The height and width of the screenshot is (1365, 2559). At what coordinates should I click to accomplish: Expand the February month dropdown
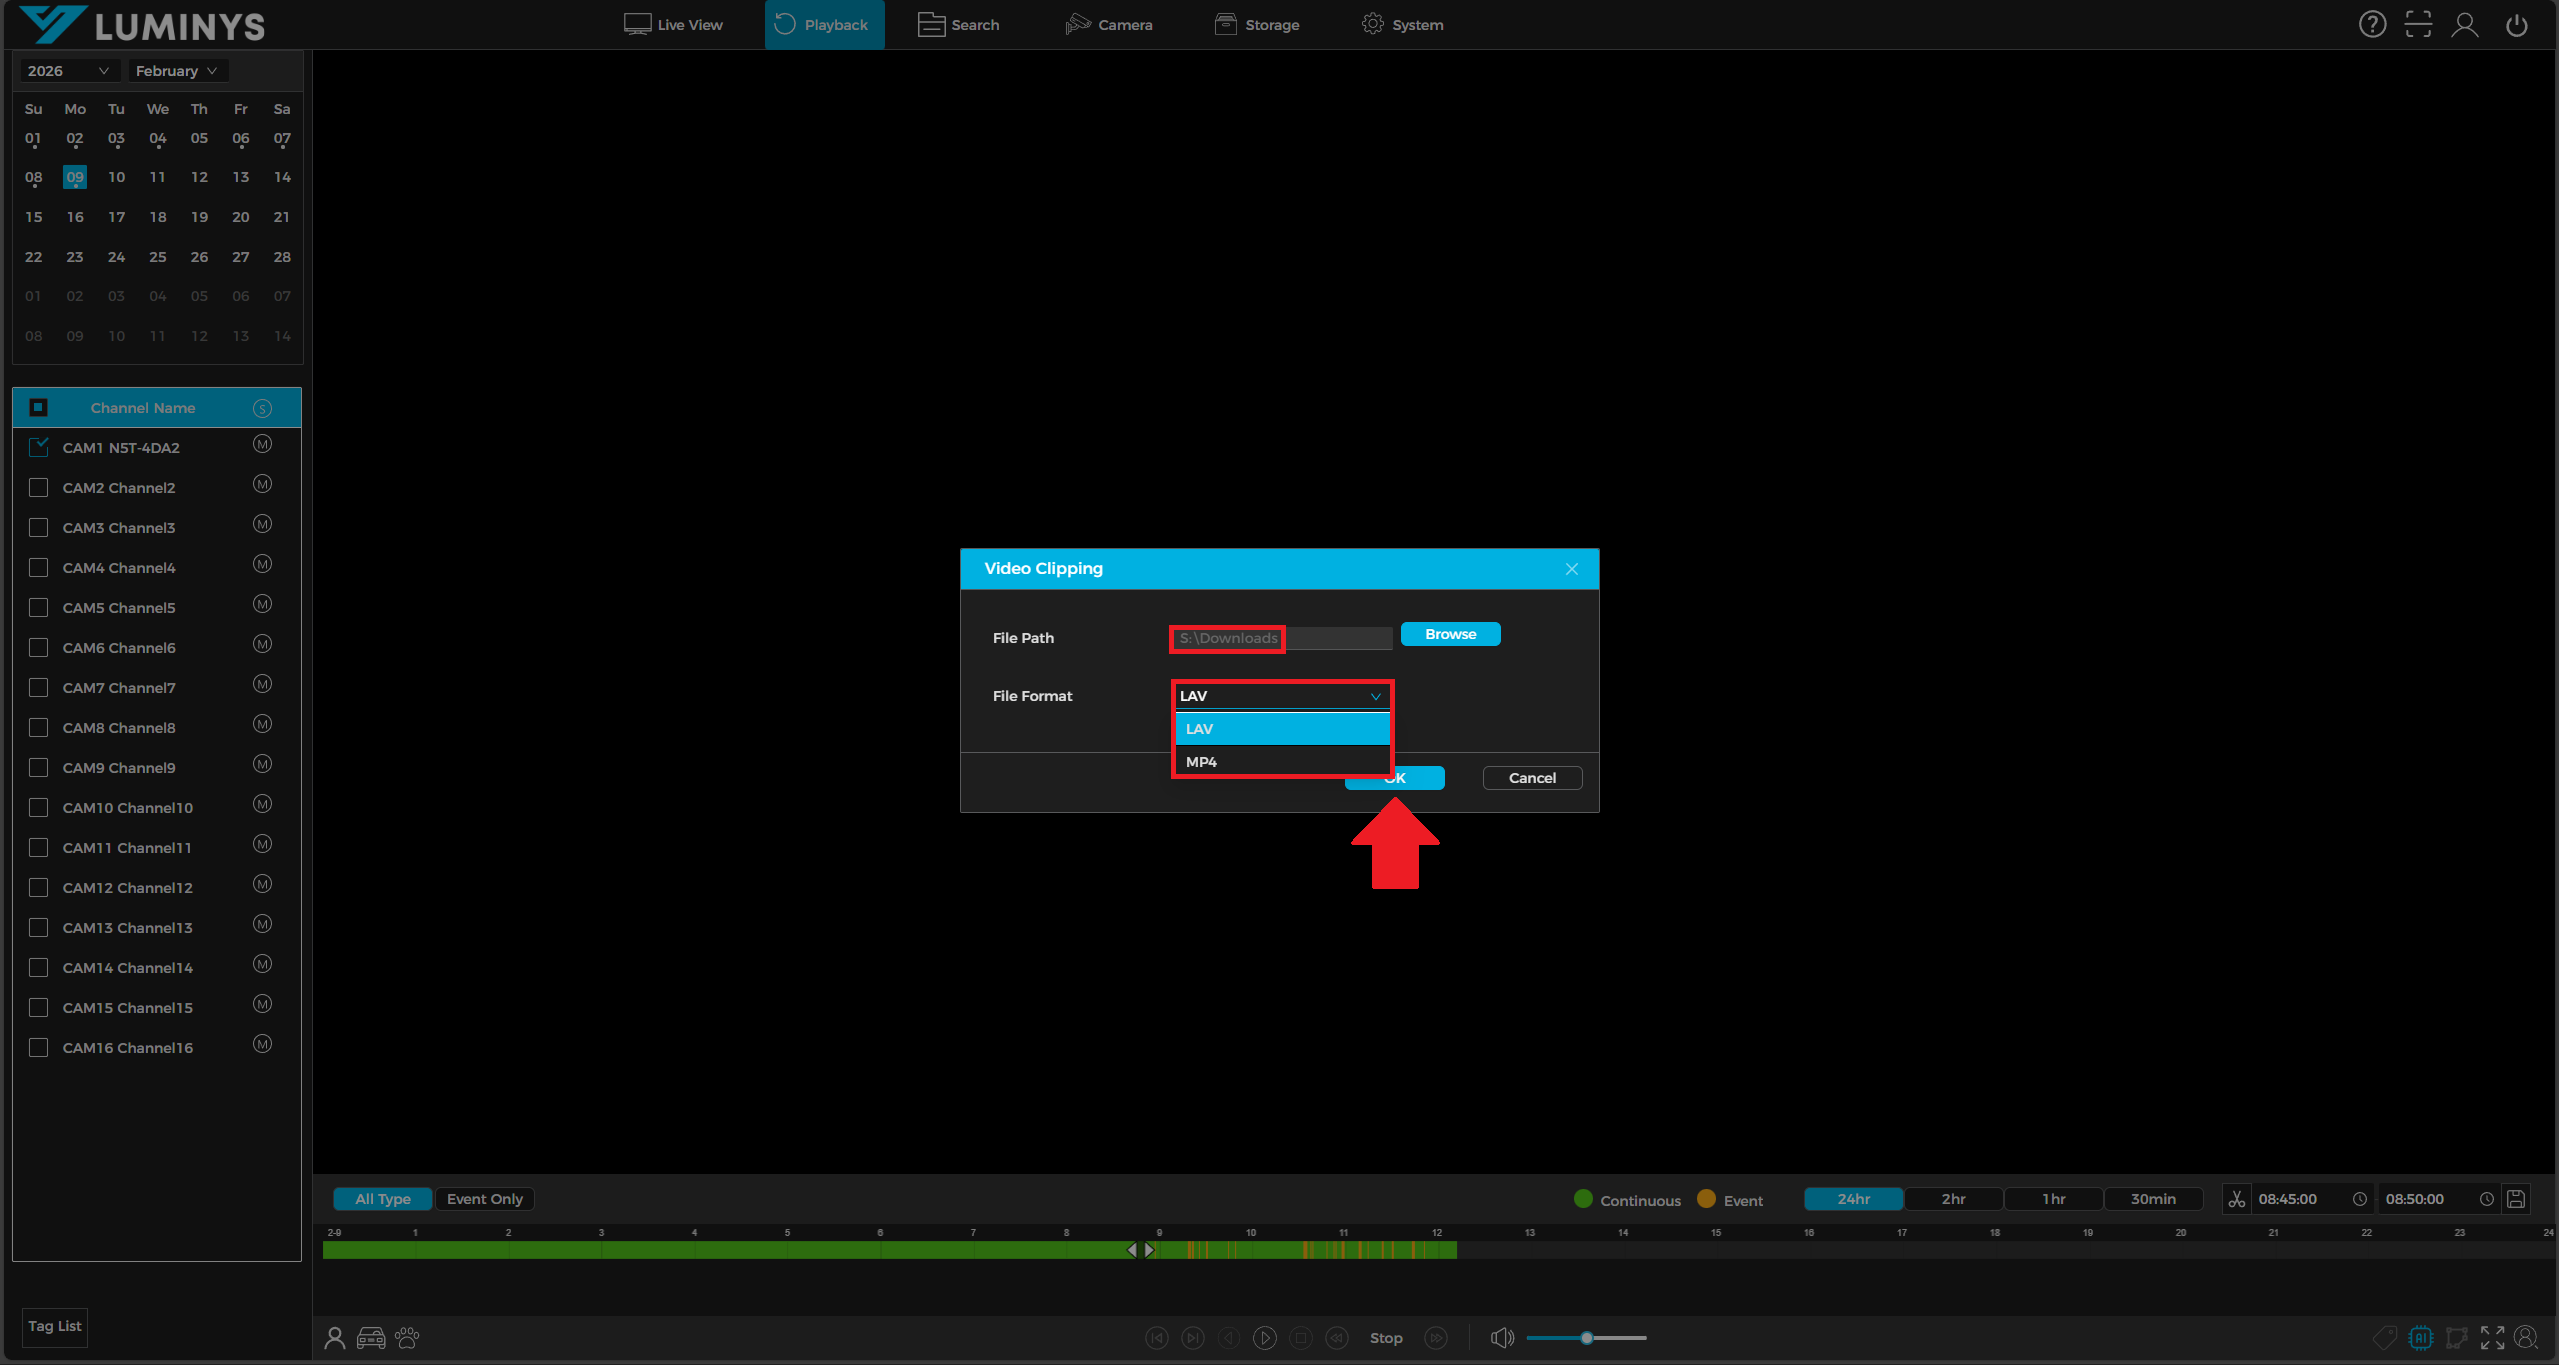pyautogui.click(x=176, y=71)
